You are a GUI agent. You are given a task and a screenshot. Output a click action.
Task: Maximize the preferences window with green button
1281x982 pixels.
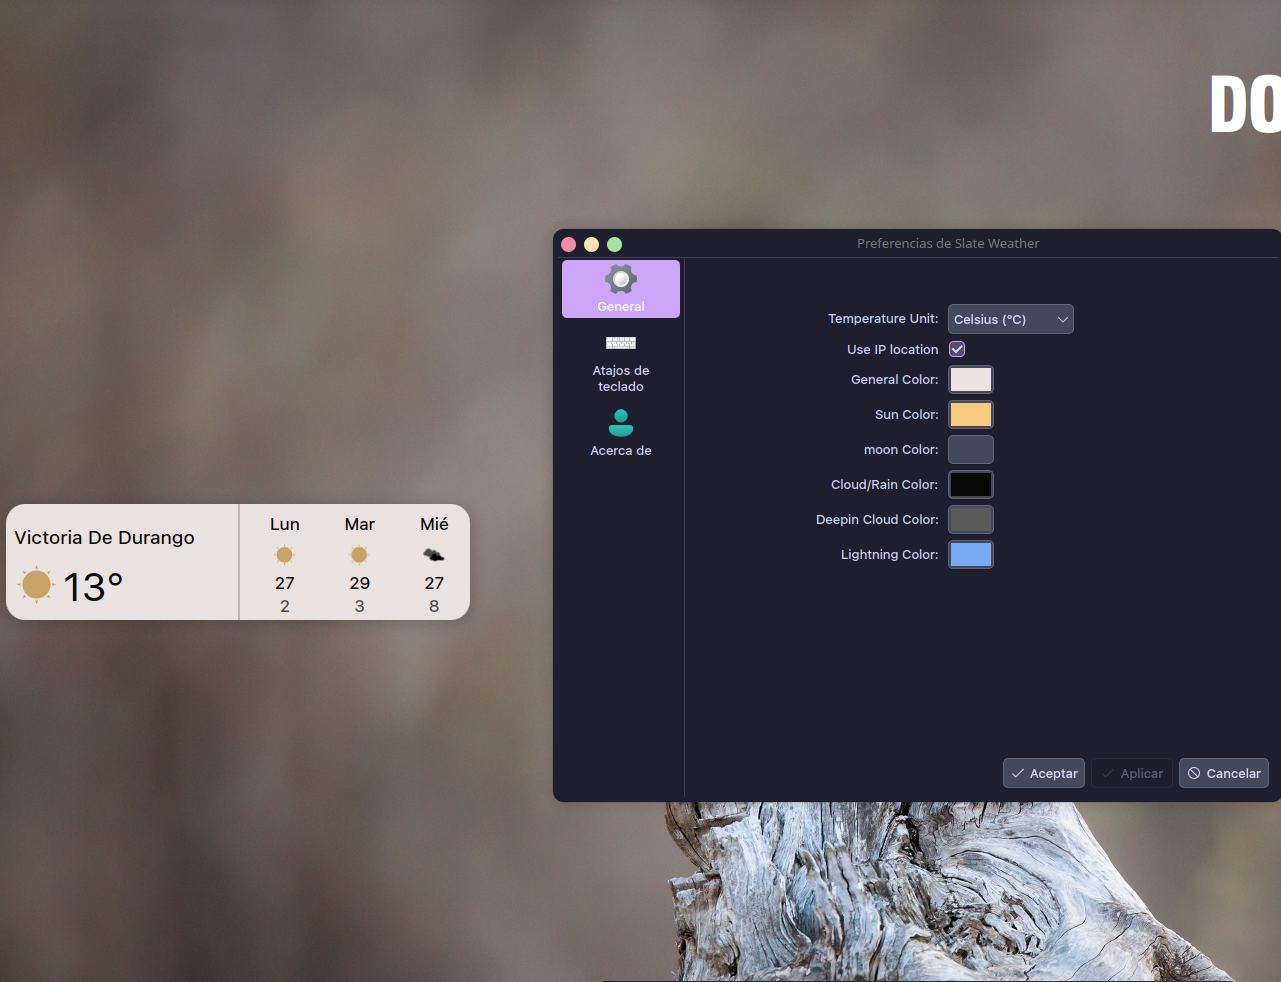tap(614, 244)
